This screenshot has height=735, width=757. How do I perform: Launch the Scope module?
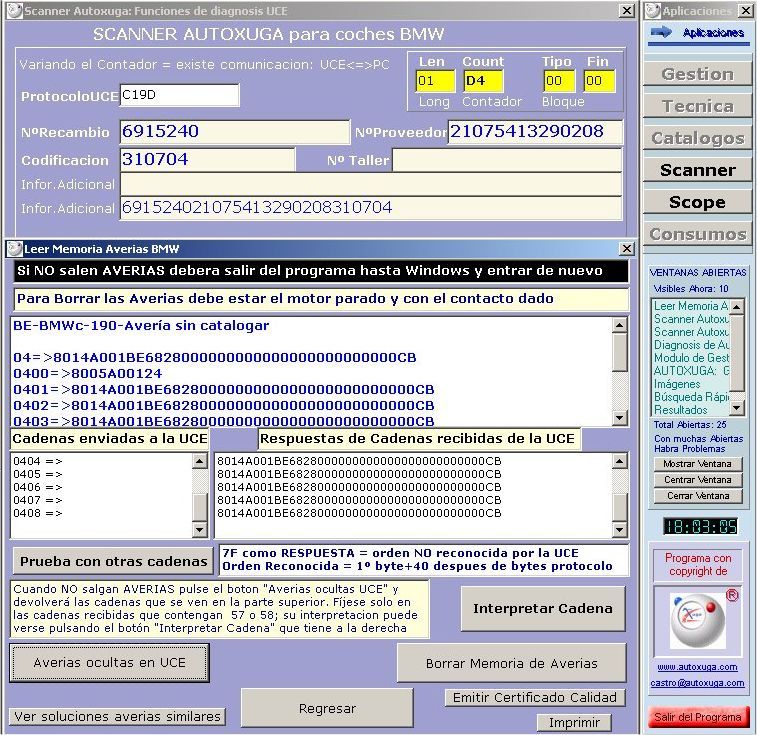point(697,202)
